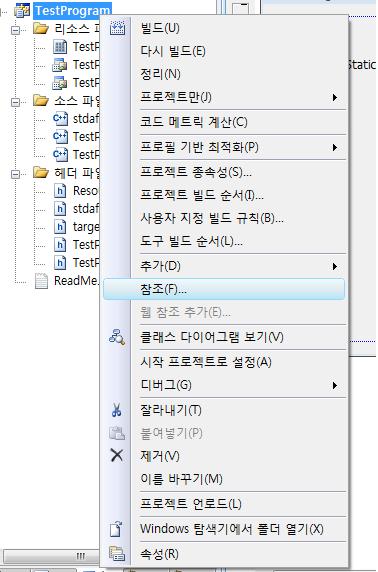Choose the highlighted 참조(F)... entry
The width and height of the screenshot is (378, 572).
[224, 289]
